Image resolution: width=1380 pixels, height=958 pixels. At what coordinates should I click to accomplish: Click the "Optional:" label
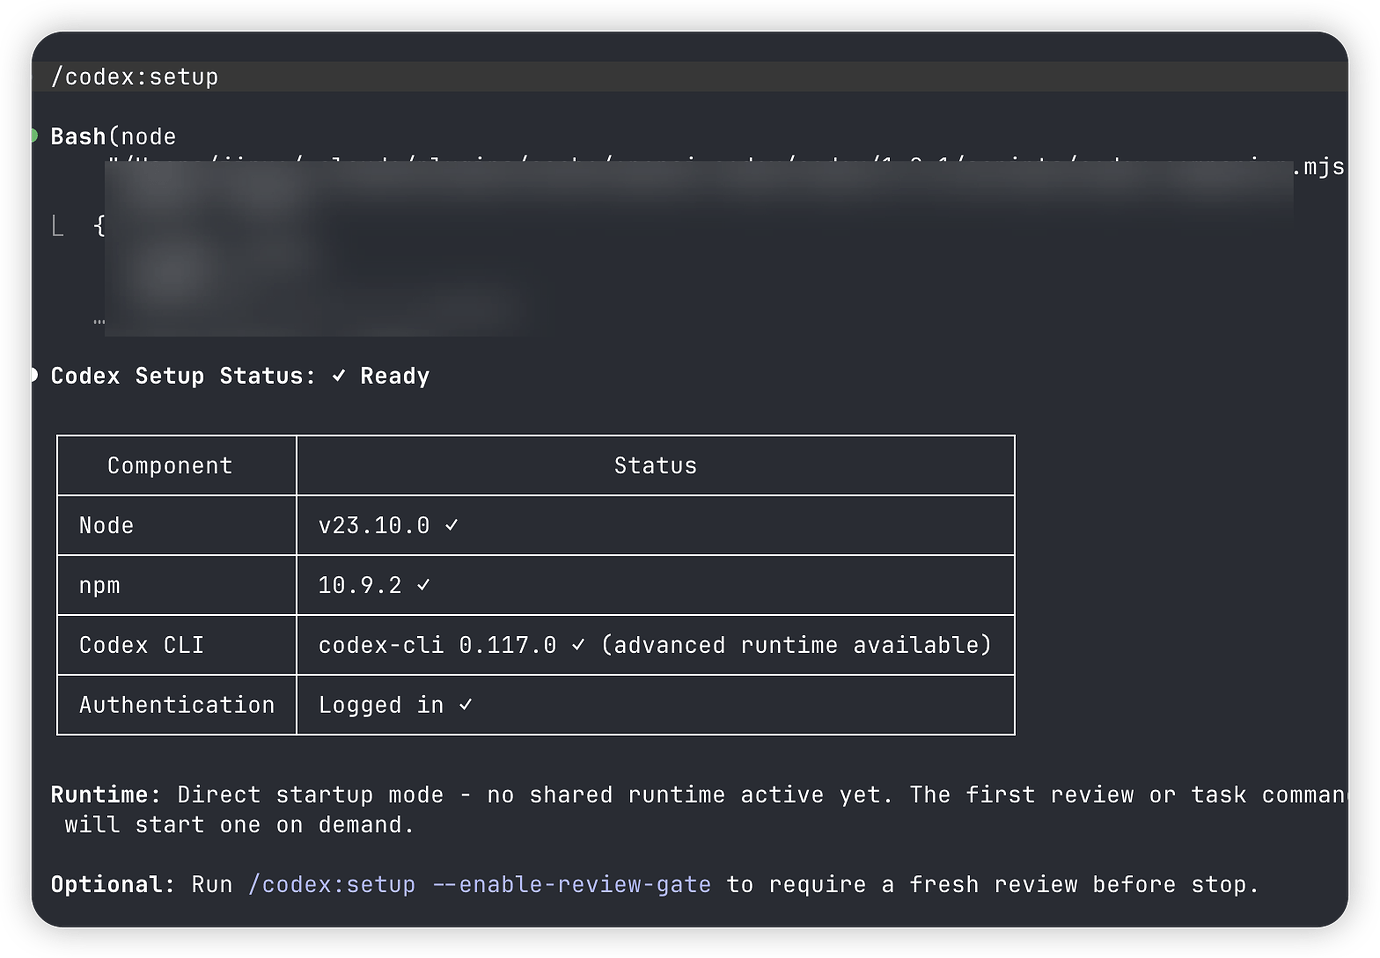(113, 885)
